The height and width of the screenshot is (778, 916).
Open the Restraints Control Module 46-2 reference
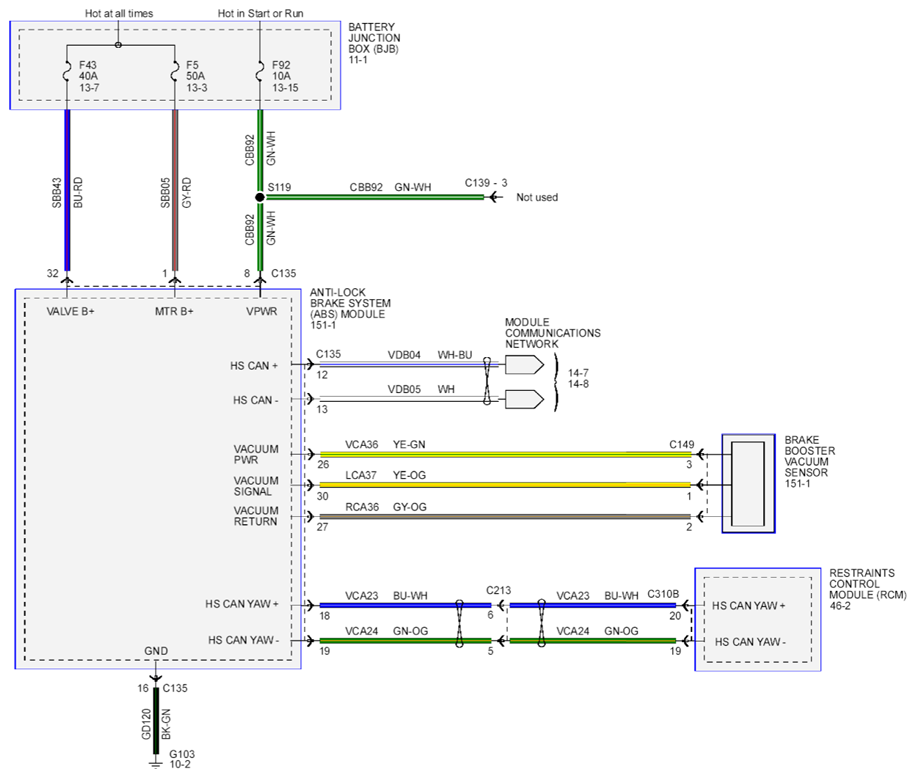coord(840,606)
